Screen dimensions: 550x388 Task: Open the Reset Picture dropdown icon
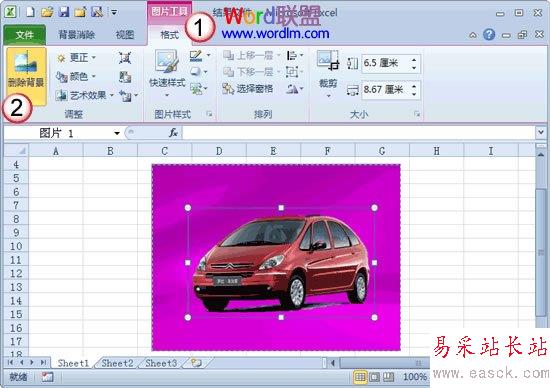128,95
